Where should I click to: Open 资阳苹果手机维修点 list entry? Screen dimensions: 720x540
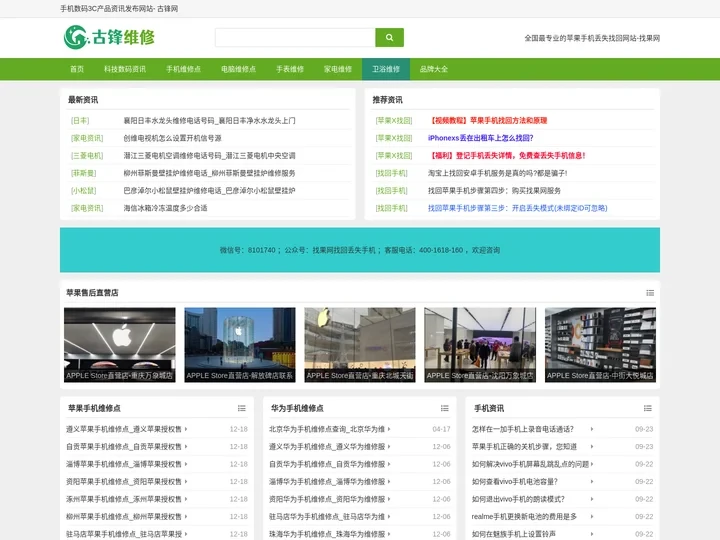[124, 482]
